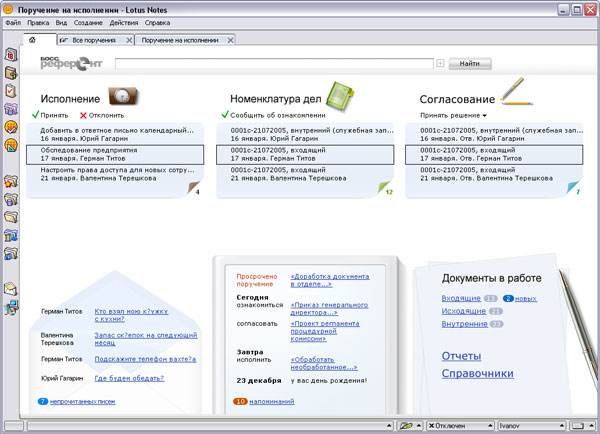600x434 pixels.
Task: Open the Справочники link
Action: [x=477, y=374]
